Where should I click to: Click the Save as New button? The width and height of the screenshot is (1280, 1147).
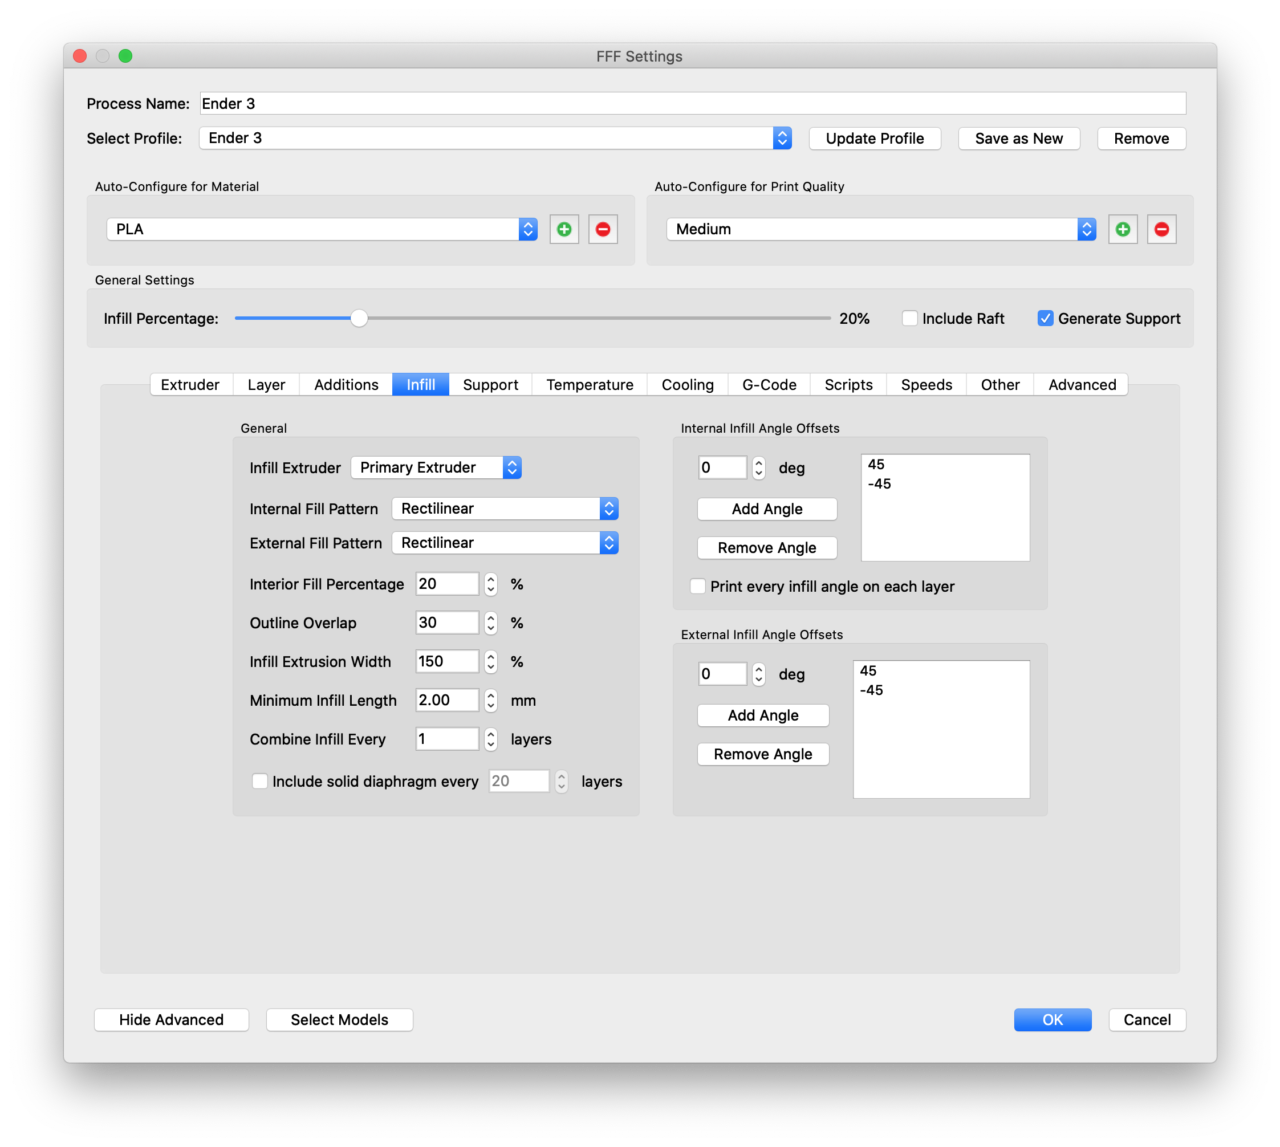pos(1019,138)
